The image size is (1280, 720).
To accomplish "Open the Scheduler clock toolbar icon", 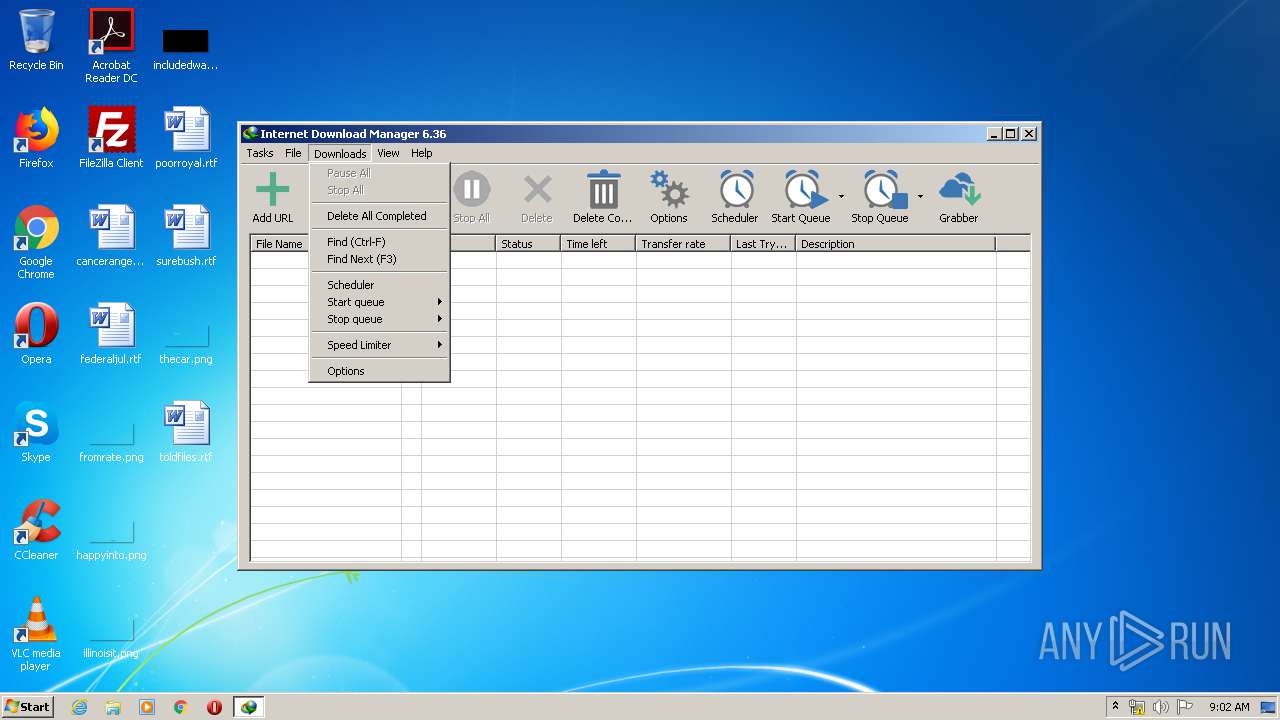I will click(x=735, y=197).
